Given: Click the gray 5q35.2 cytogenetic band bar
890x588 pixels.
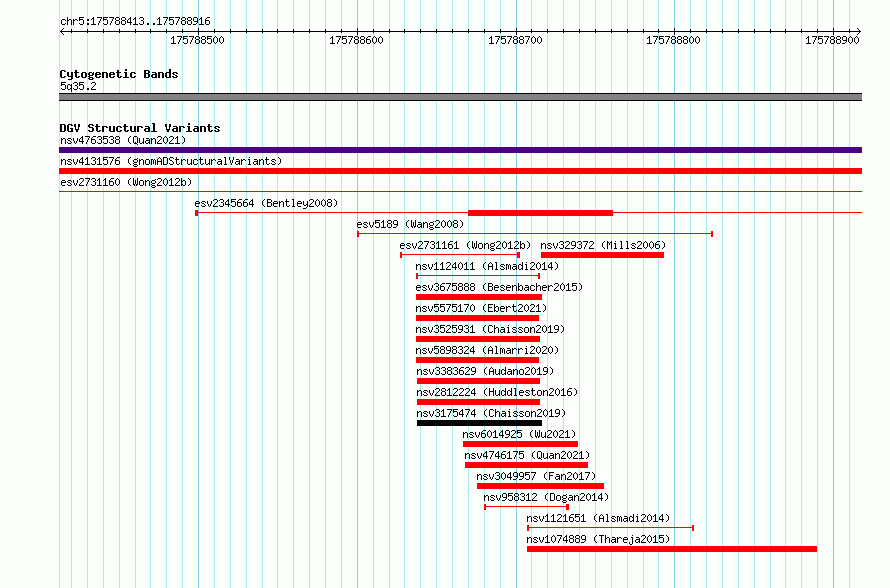Looking at the screenshot, I should click(460, 97).
